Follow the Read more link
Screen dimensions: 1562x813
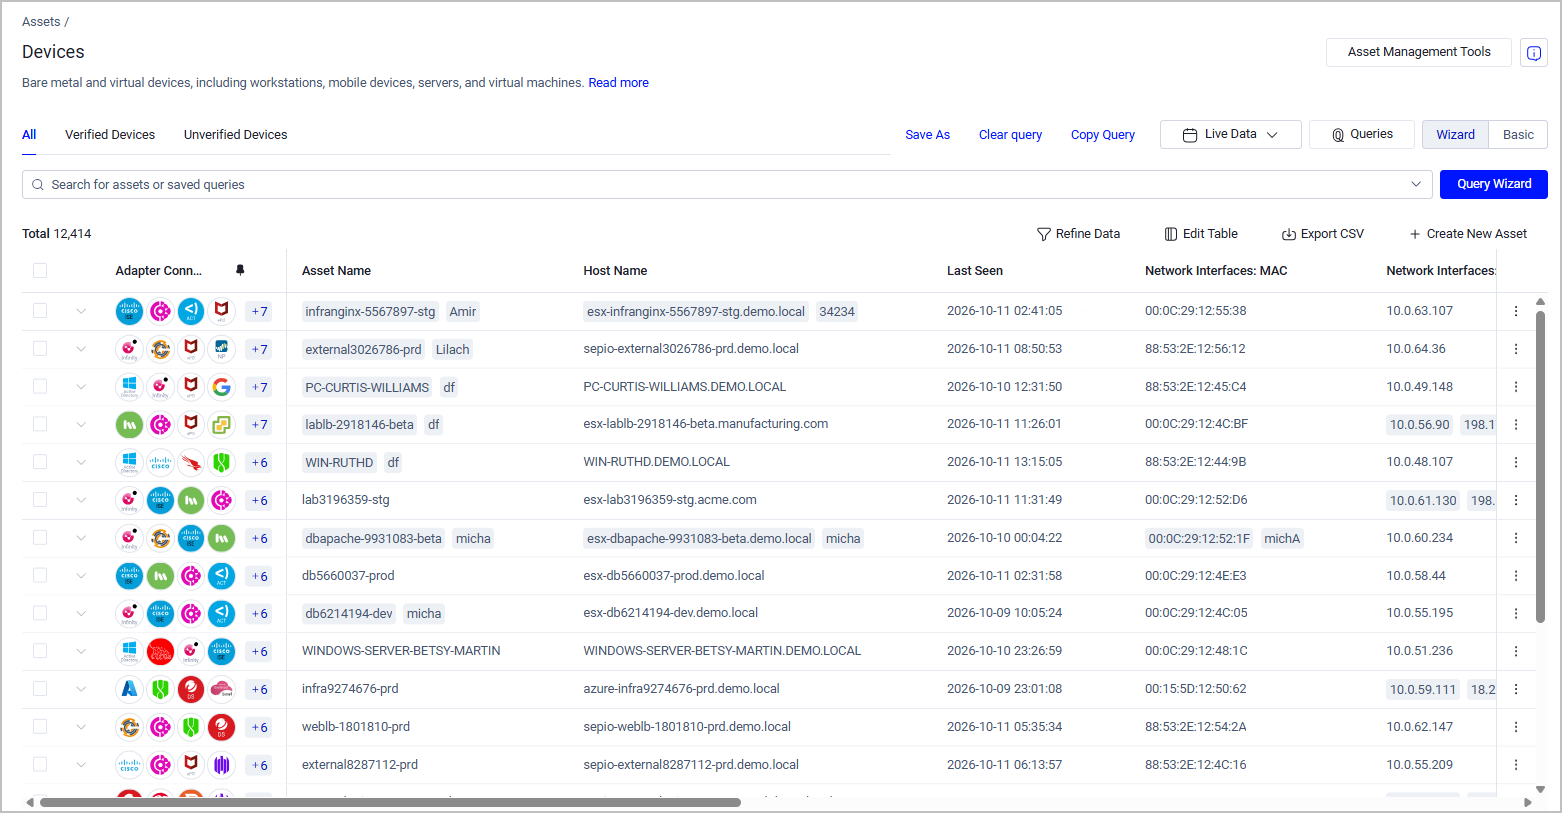tap(618, 83)
